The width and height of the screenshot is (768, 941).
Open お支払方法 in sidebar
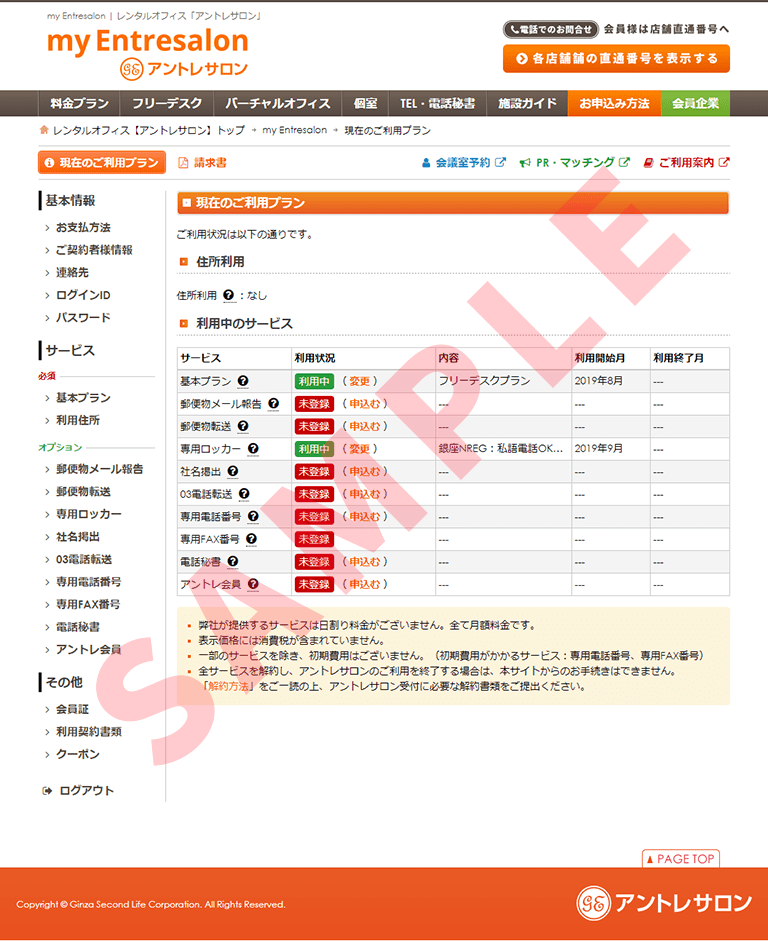[83, 227]
